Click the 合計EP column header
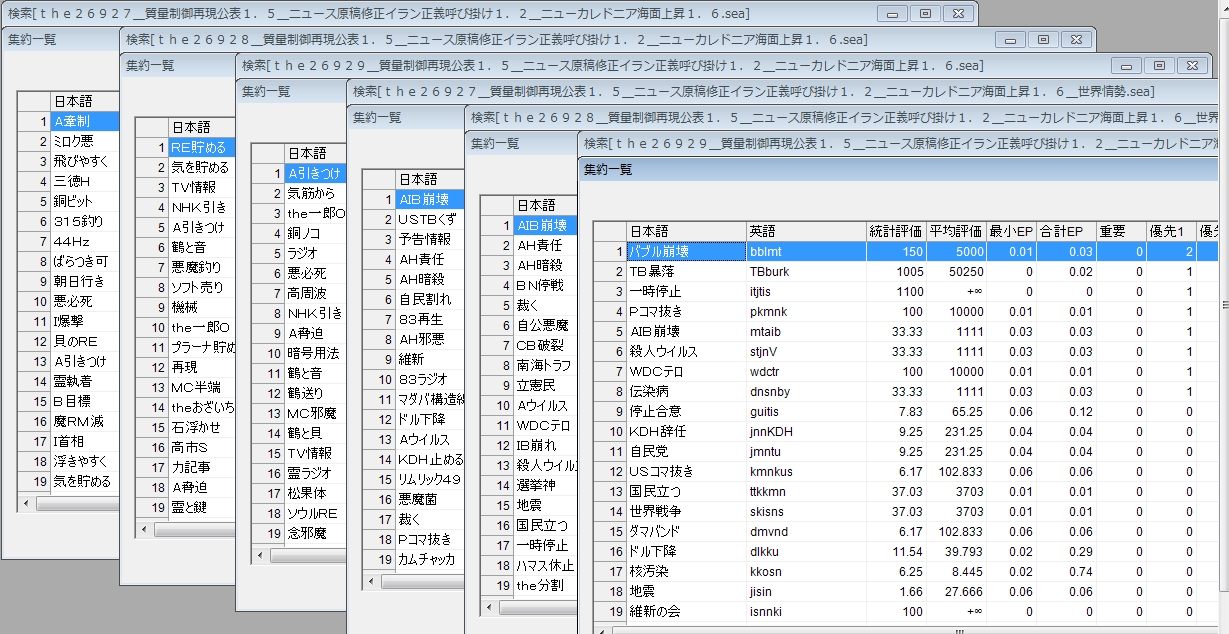The image size is (1229, 634). coord(1066,231)
